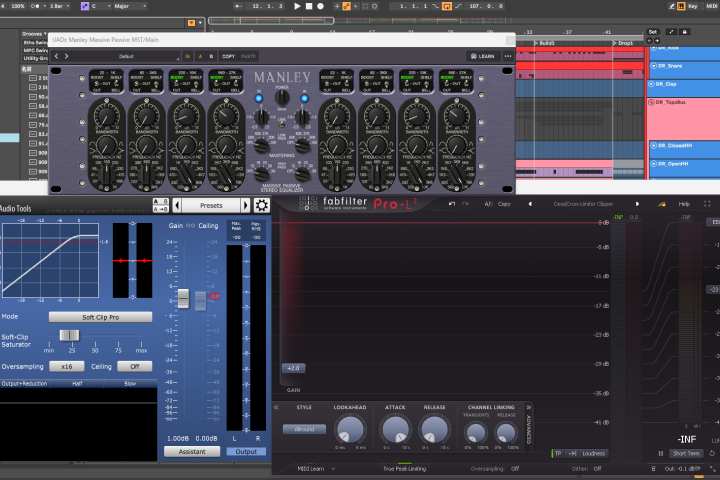Open the Soft Clip Pro mode dropdown
The width and height of the screenshot is (720, 480).
101,317
